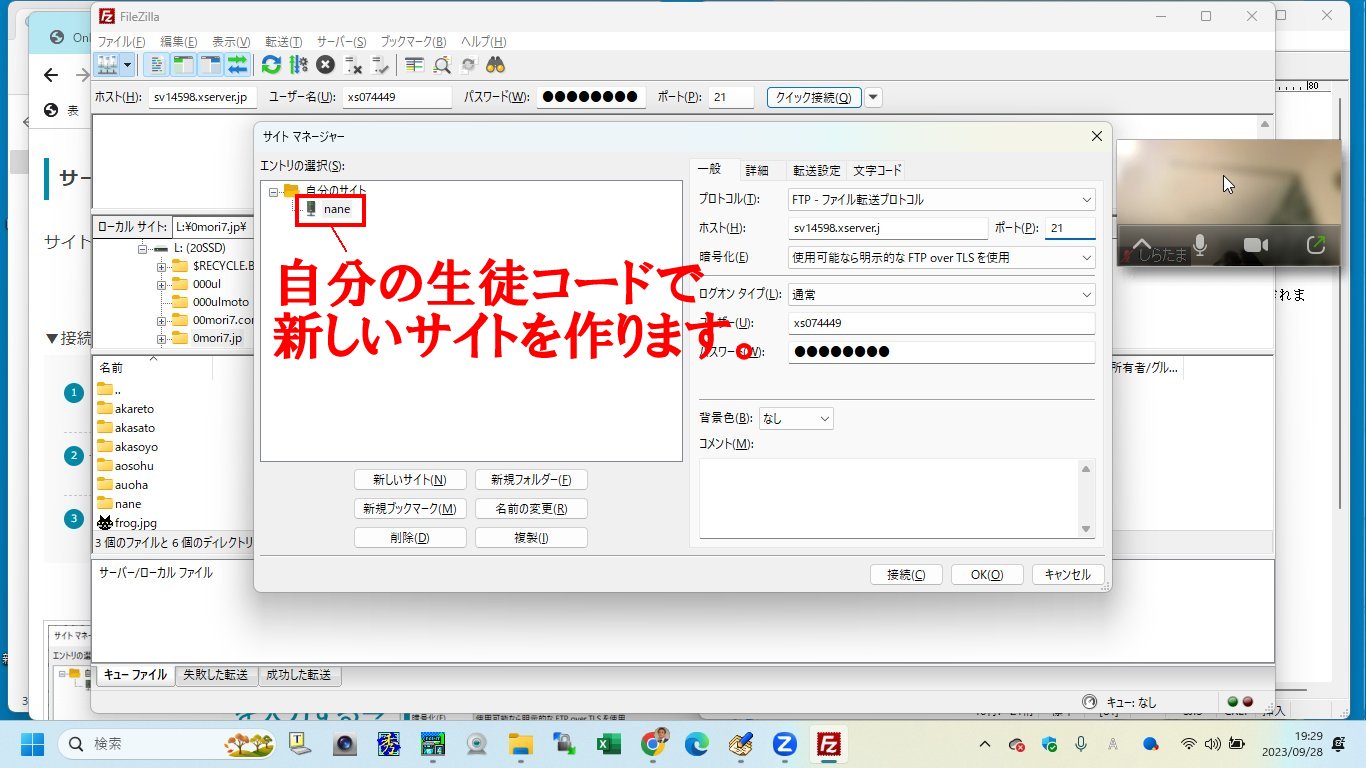Expand the $RECYCLE.BIN folder node
The height and width of the screenshot is (768, 1366).
coord(161,266)
